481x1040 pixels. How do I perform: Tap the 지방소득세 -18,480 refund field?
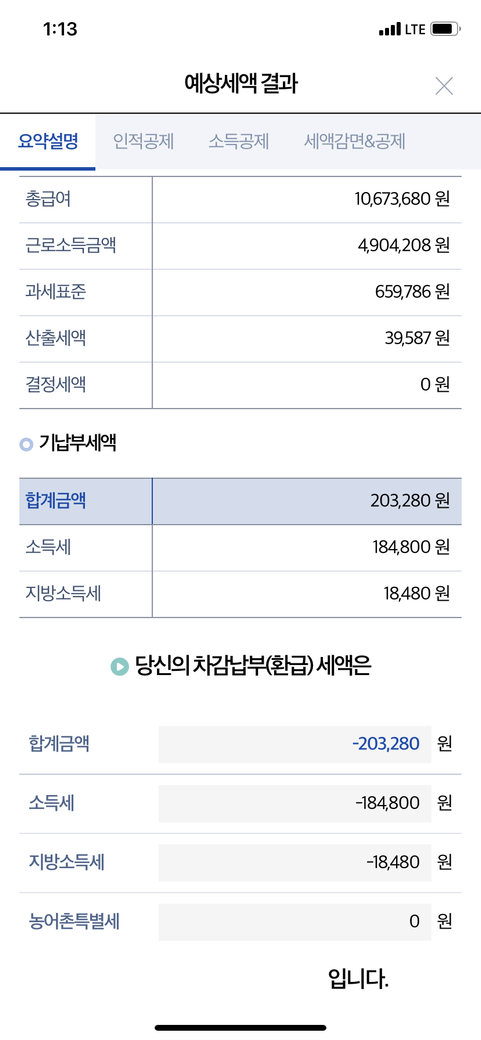pyautogui.click(x=295, y=862)
